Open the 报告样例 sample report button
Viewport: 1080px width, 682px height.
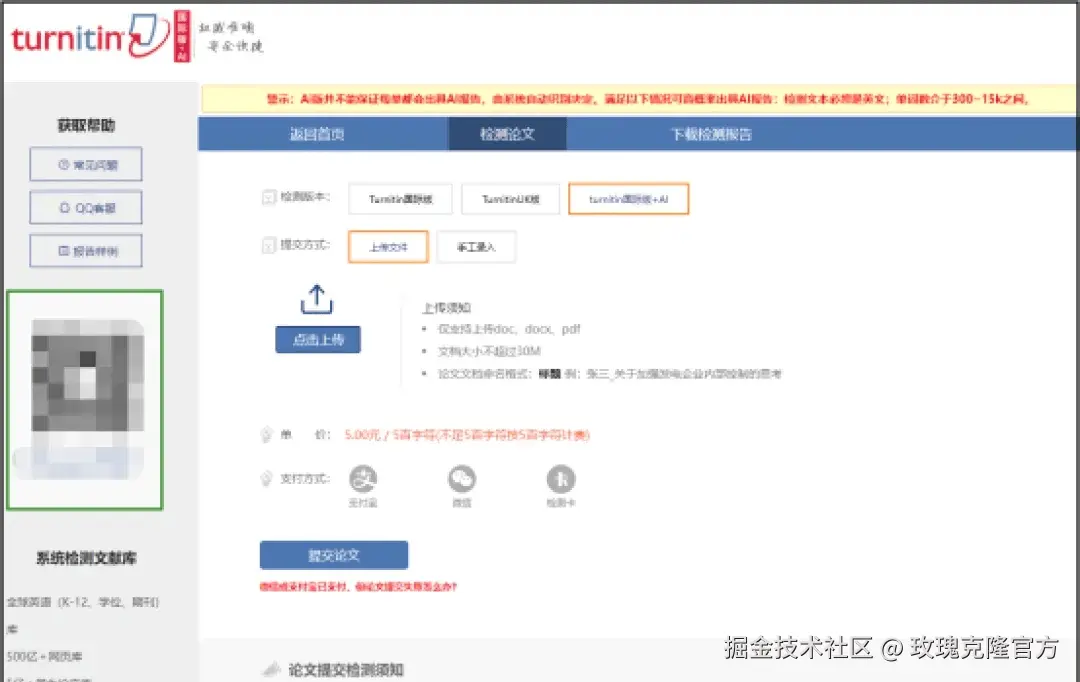coord(86,251)
